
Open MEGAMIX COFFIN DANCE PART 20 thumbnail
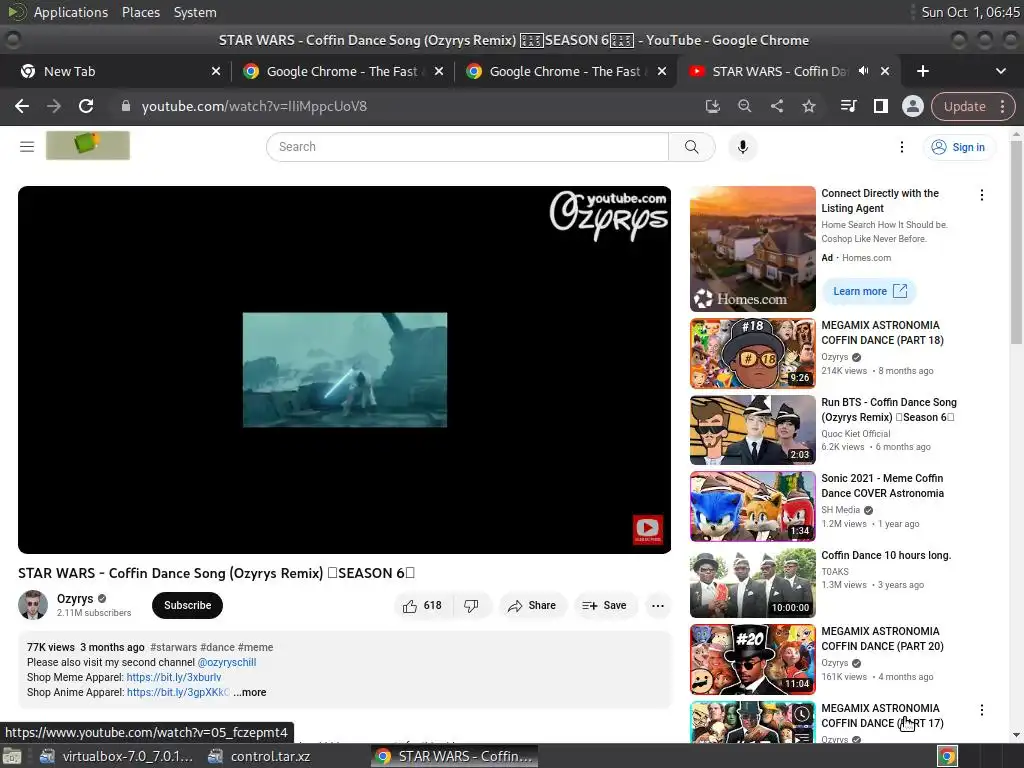(752, 659)
